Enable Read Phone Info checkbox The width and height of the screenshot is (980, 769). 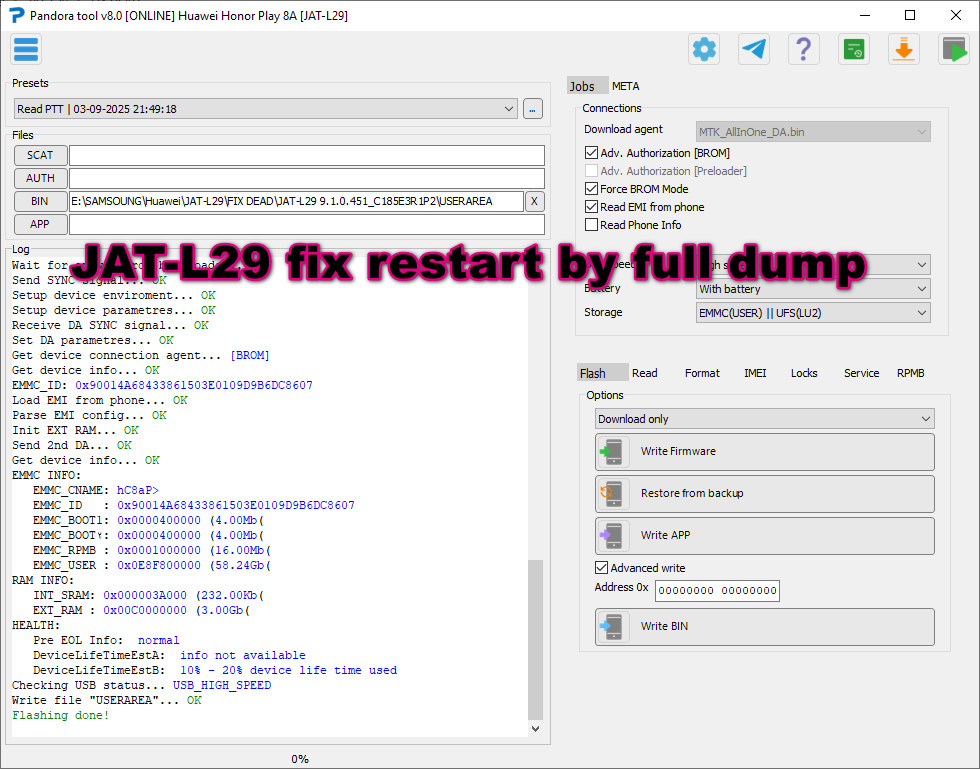(591, 224)
